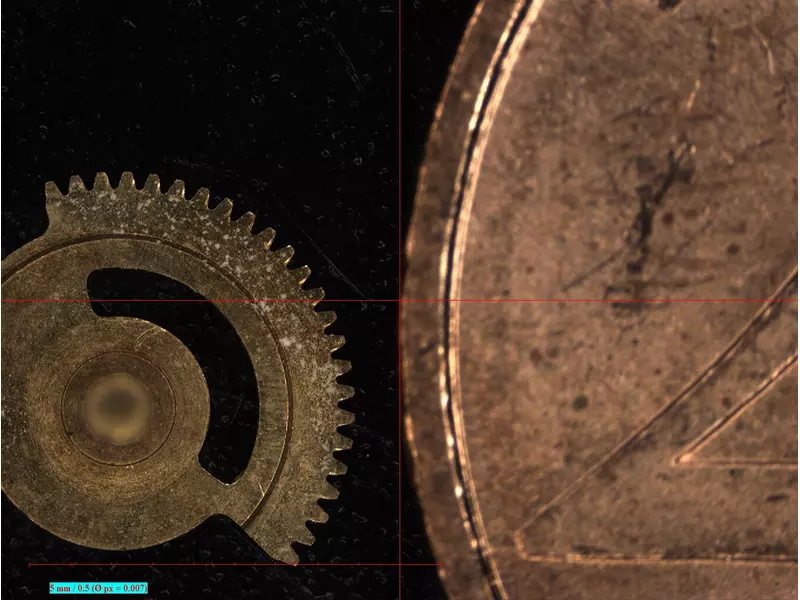The height and width of the screenshot is (600, 800).
Task: Select the right endpoint of the red scale bar
Action: coord(440,564)
